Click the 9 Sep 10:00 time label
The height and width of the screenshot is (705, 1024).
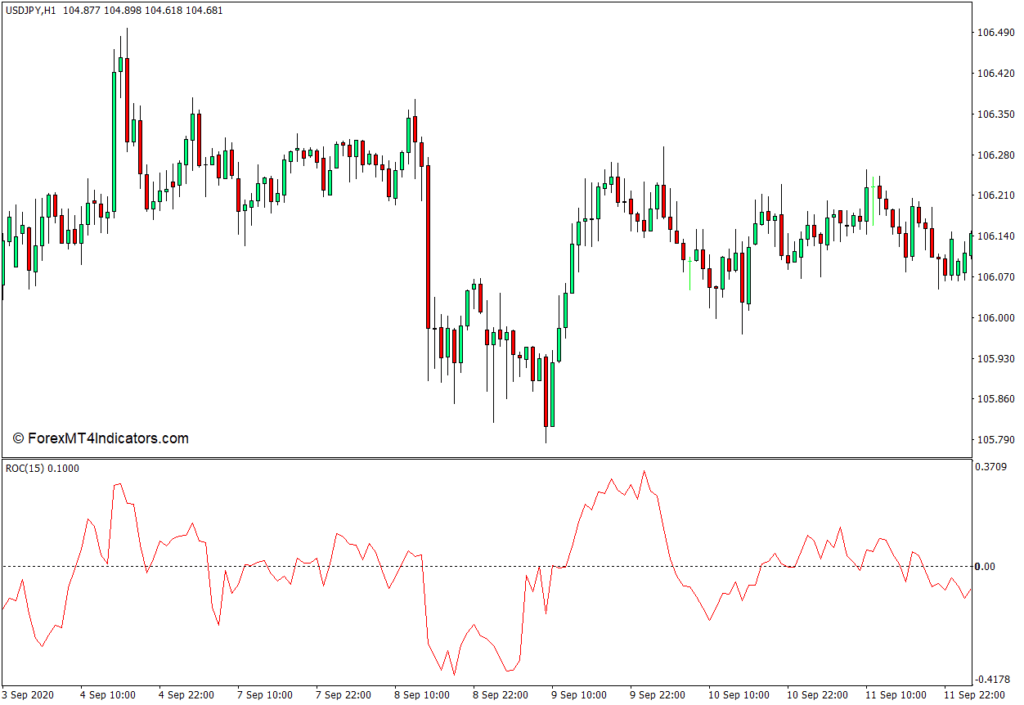[x=580, y=694]
